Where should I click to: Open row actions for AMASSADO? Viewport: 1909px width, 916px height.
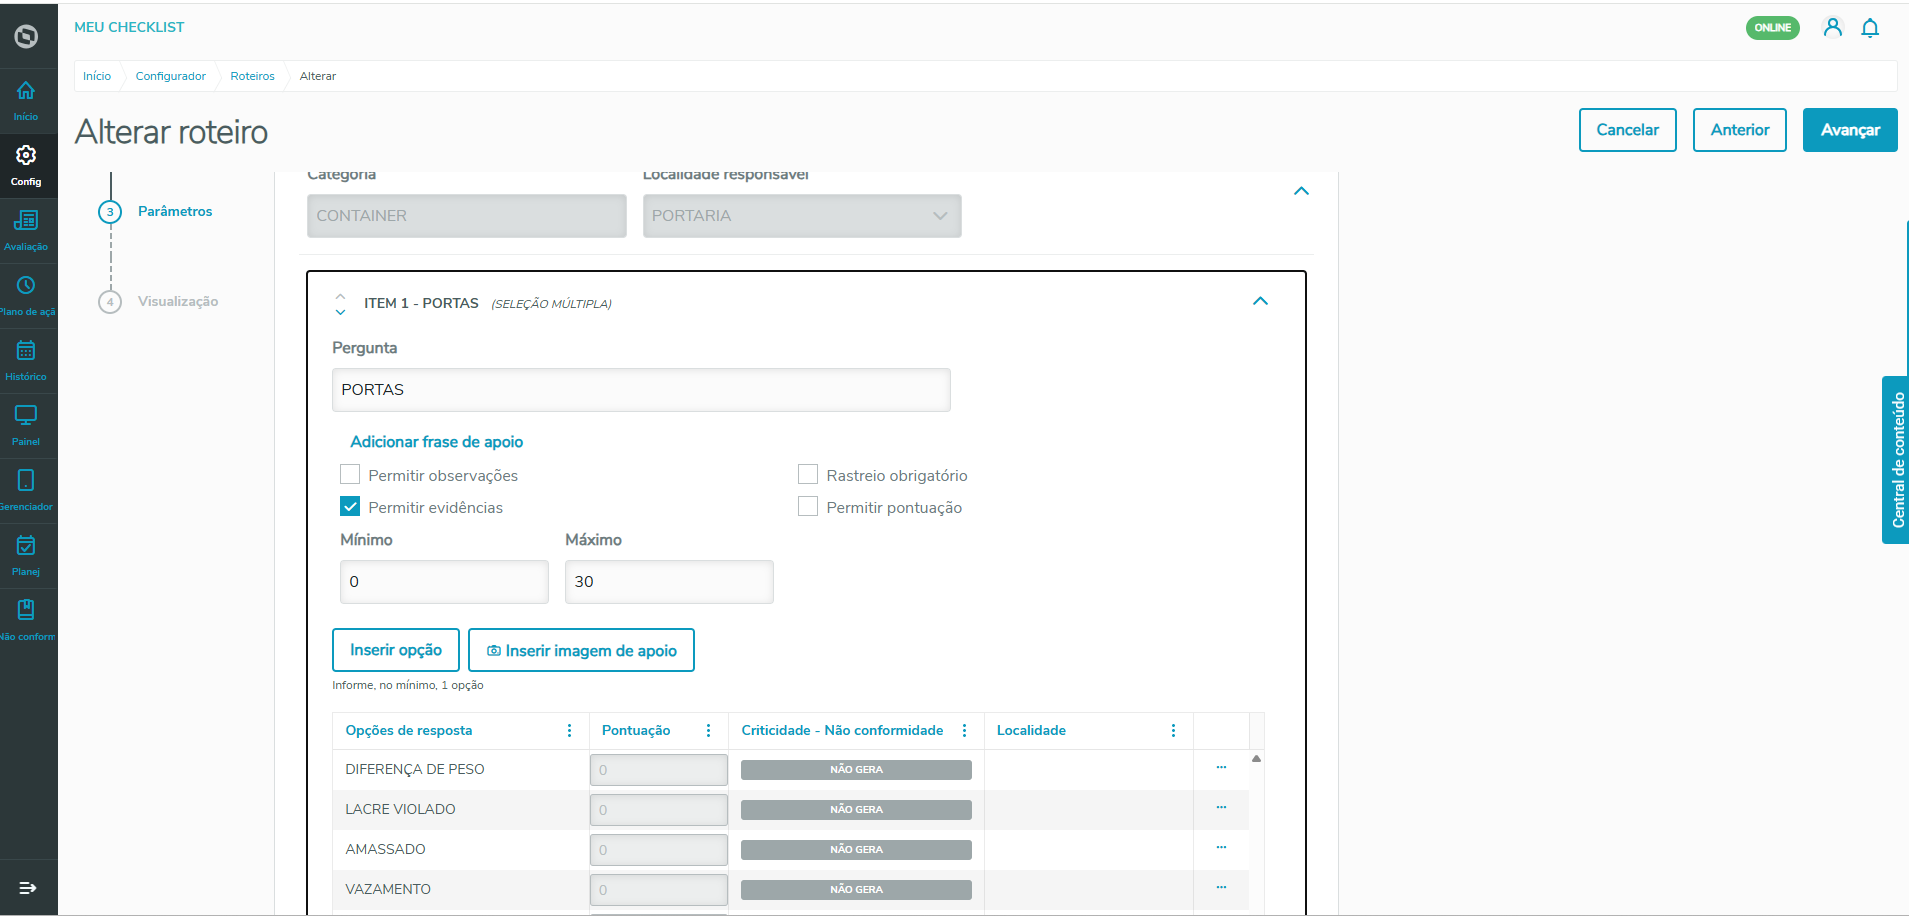coord(1221,848)
